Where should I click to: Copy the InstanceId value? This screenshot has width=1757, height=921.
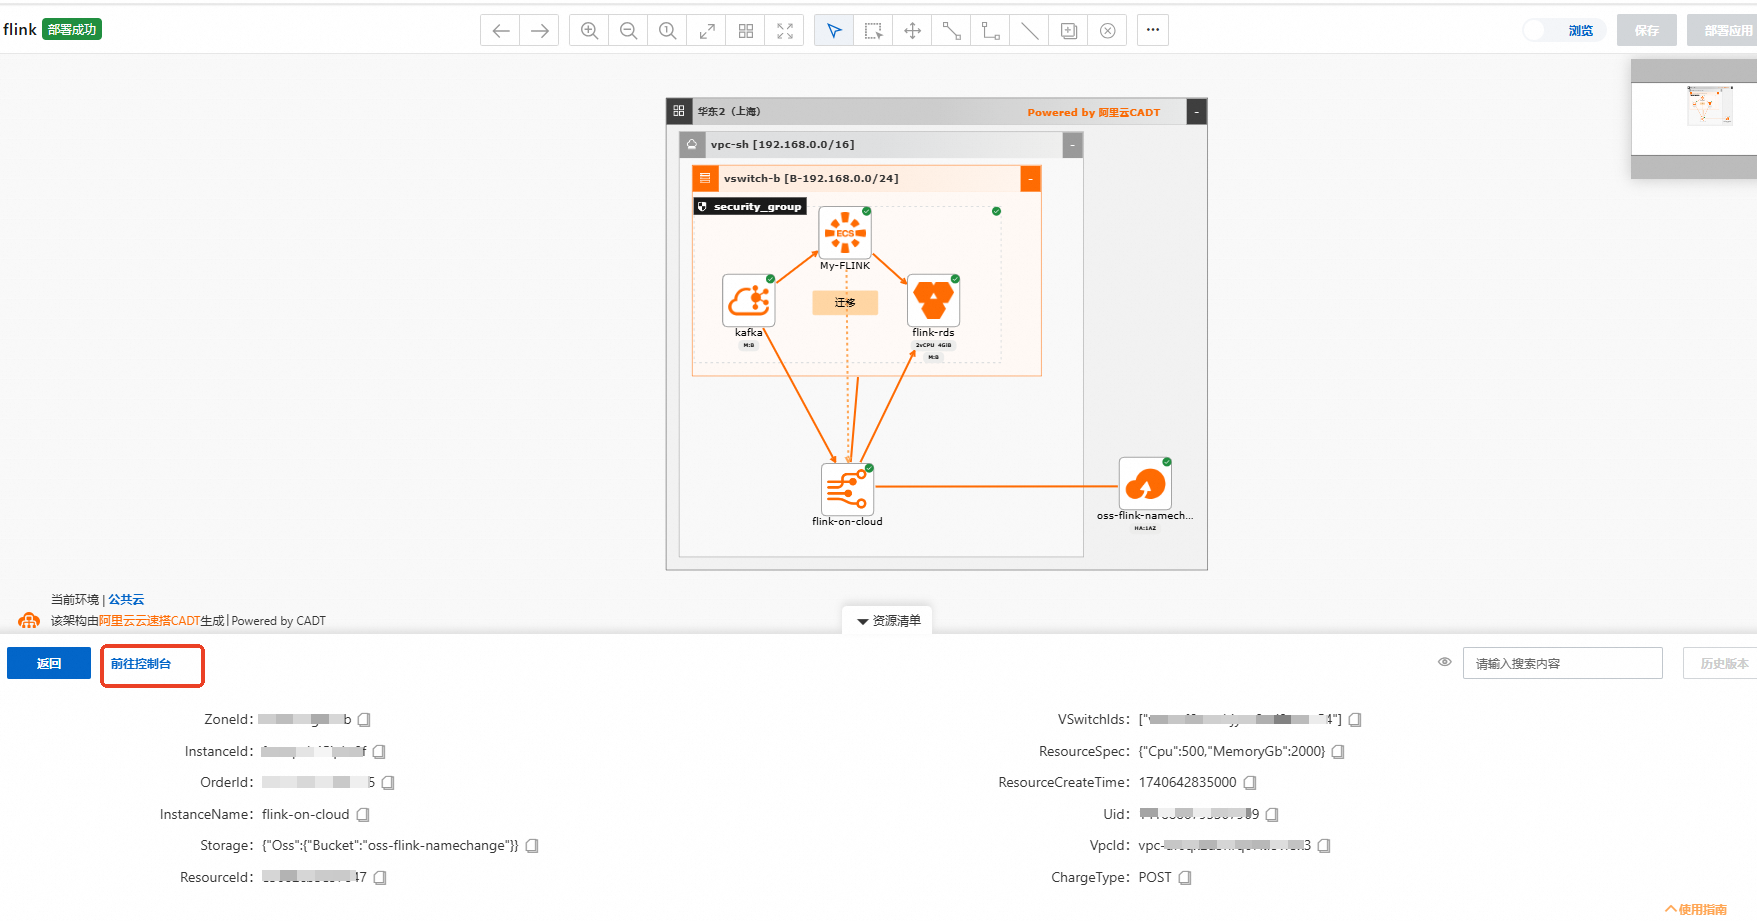click(x=379, y=752)
